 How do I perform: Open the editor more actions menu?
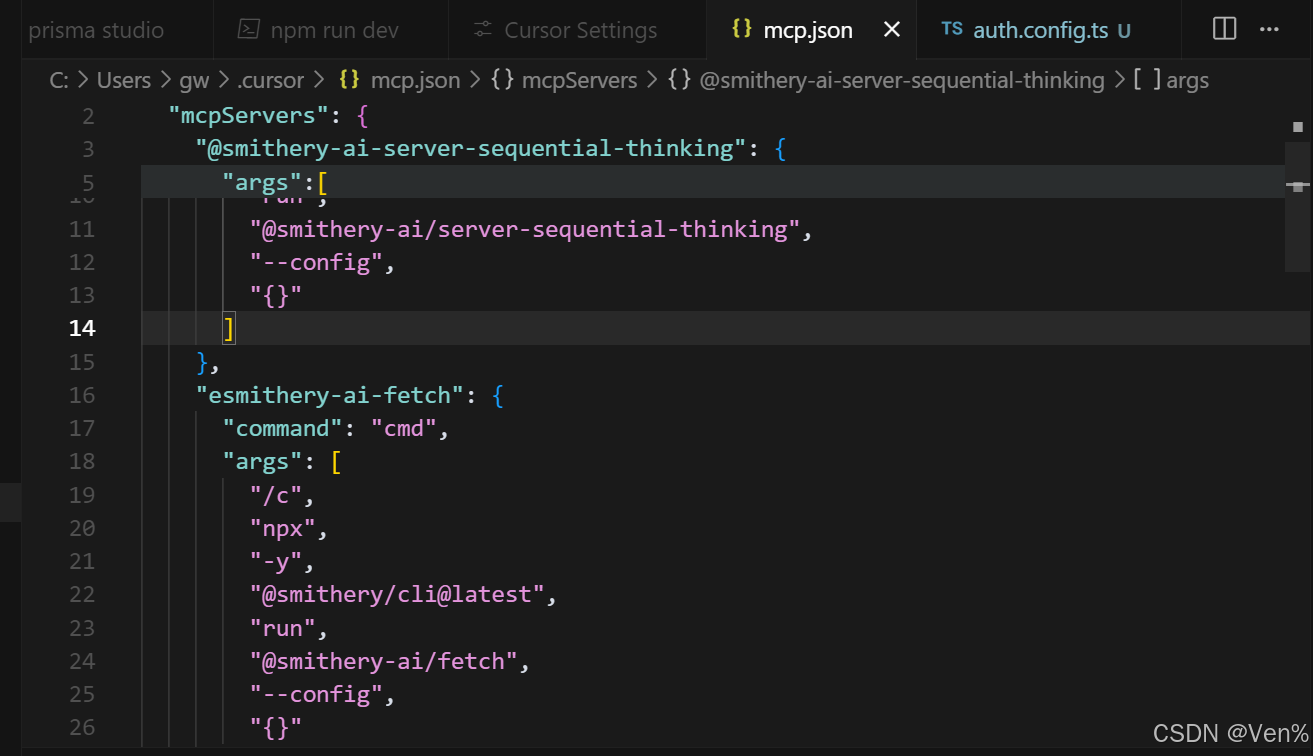1269,29
